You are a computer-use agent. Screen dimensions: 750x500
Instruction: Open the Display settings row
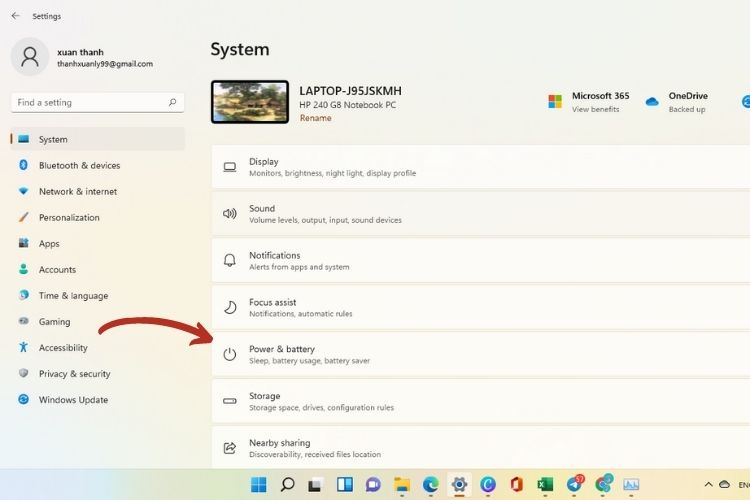tap(481, 167)
